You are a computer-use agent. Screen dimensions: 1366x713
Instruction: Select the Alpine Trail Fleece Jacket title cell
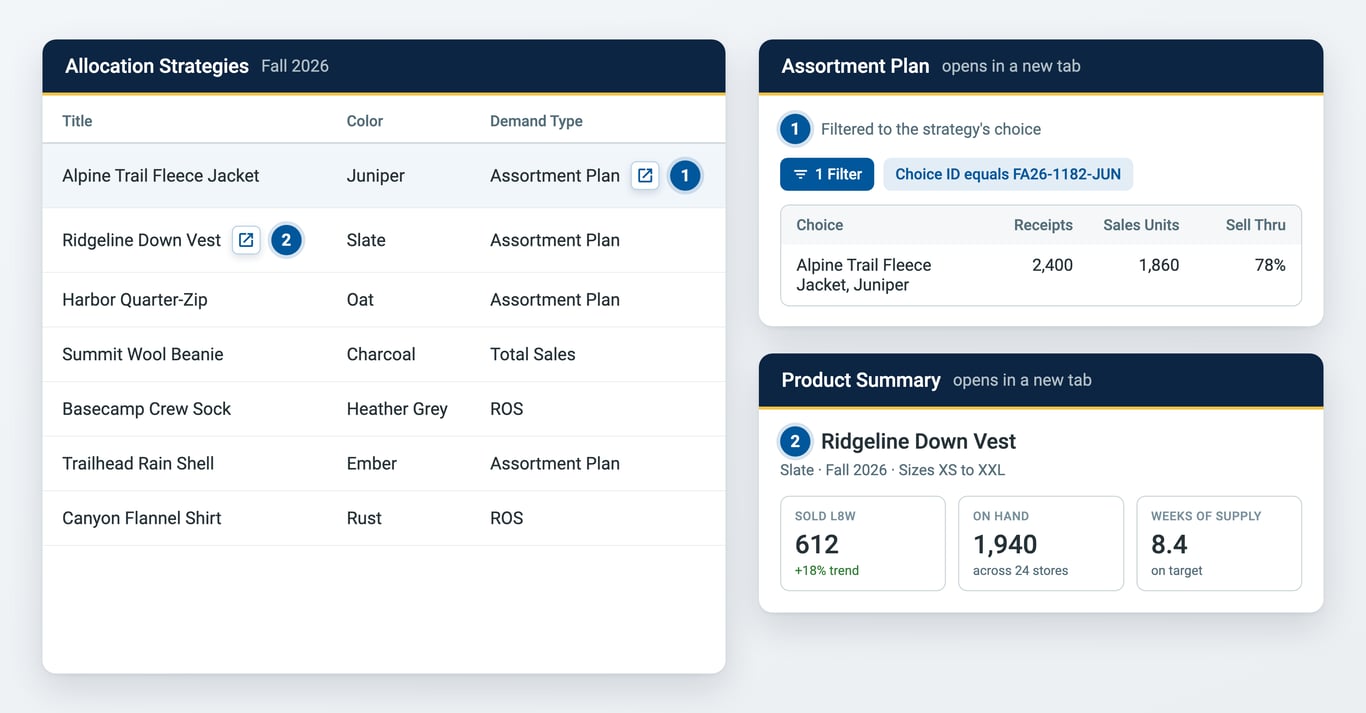coord(160,175)
